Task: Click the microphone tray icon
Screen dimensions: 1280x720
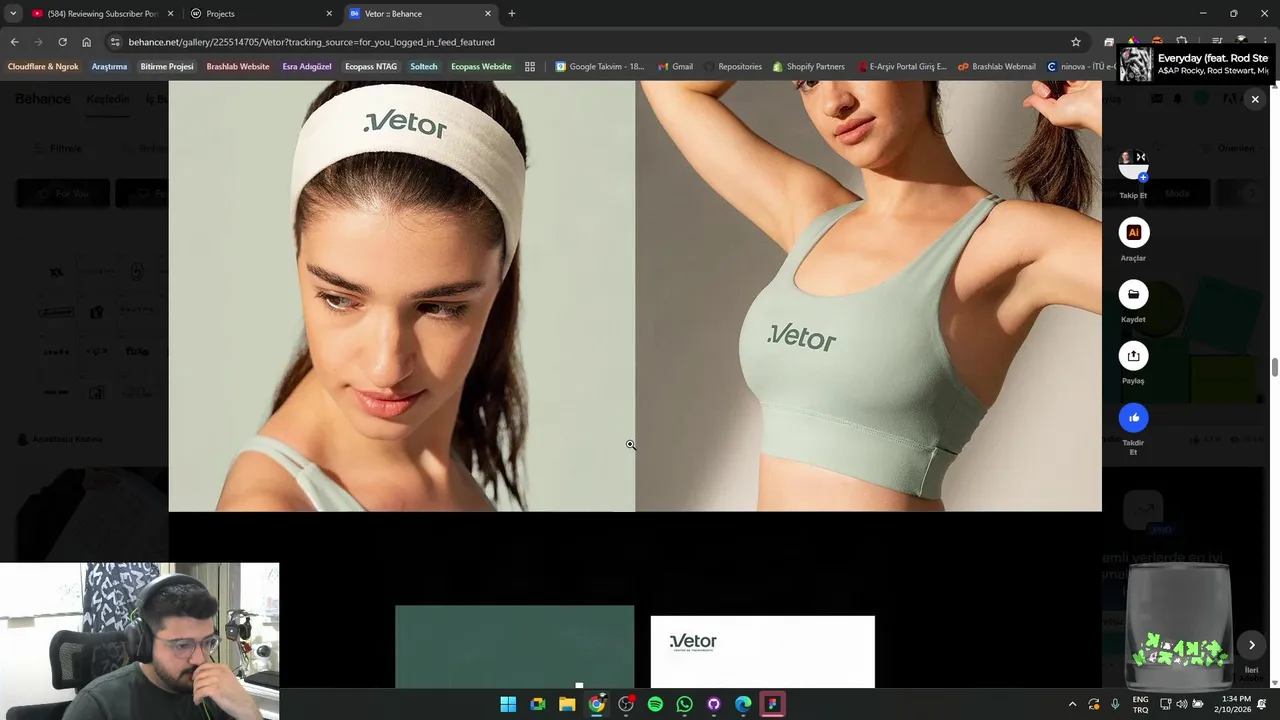Action: coord(1115,704)
